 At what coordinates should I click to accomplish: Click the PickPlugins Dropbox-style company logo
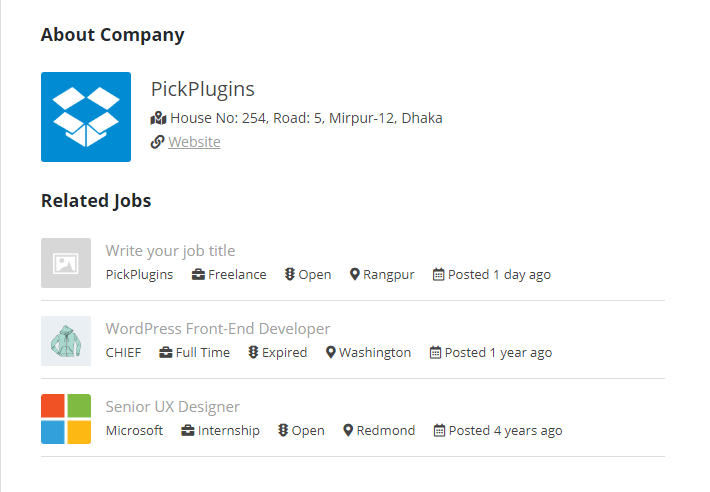(x=86, y=117)
